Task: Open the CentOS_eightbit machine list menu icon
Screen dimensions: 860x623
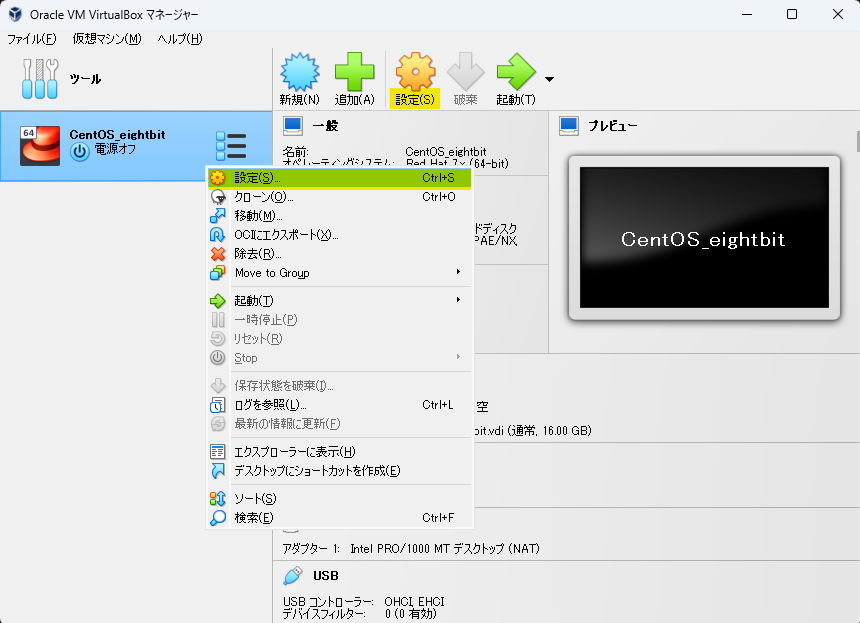Action: pos(231,146)
